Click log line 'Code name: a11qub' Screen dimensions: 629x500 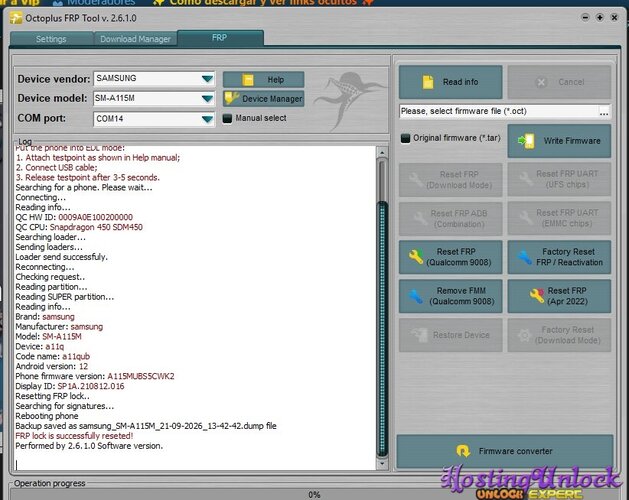pyautogui.click(x=53, y=356)
